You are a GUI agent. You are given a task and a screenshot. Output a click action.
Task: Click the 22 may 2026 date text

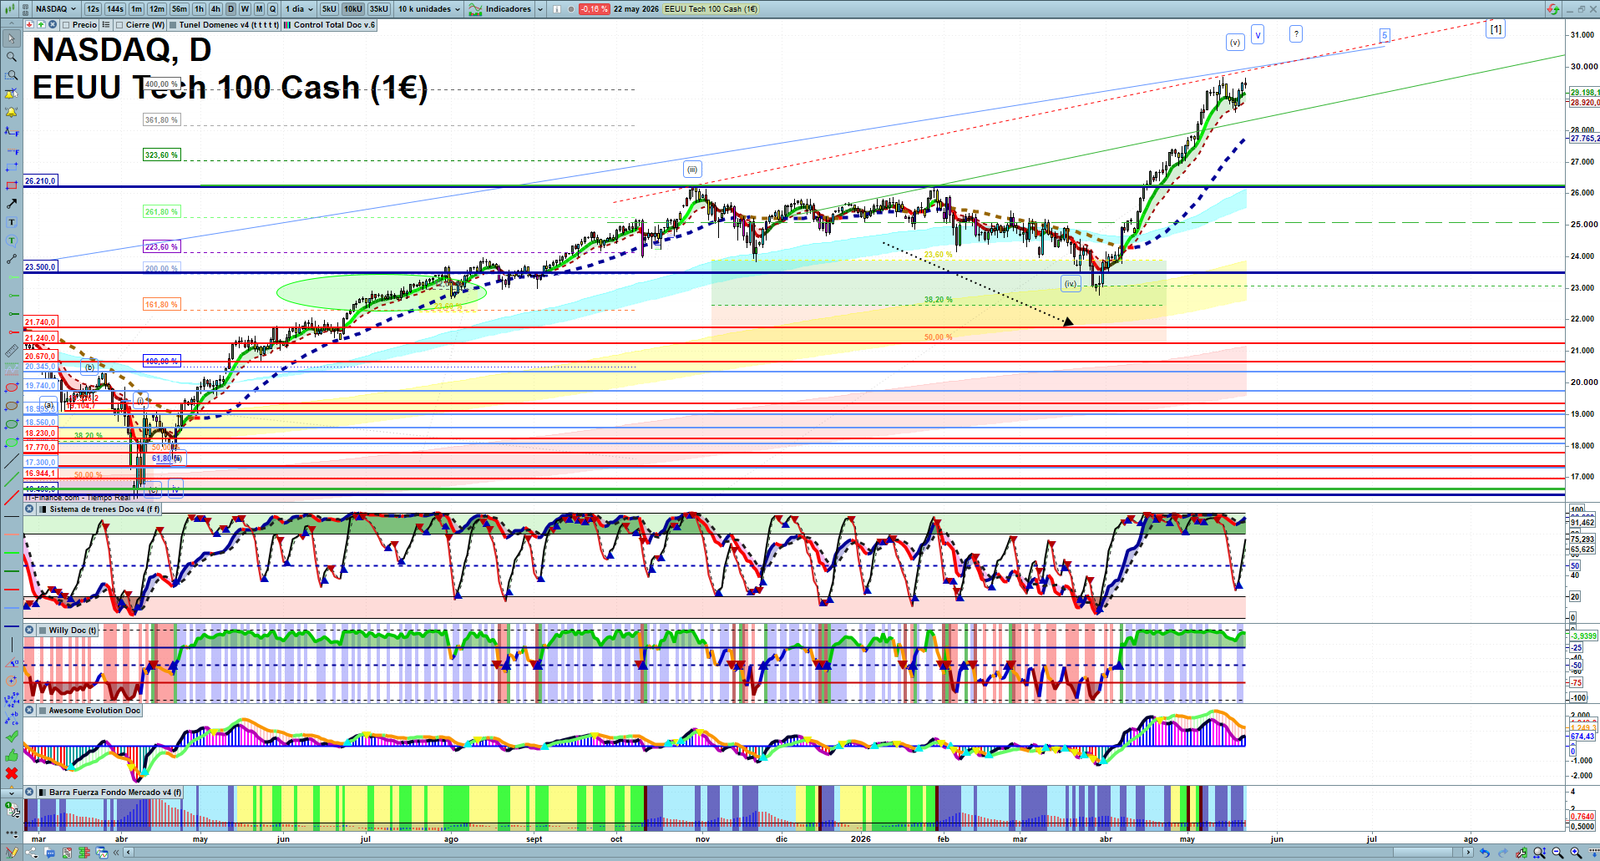pos(636,9)
